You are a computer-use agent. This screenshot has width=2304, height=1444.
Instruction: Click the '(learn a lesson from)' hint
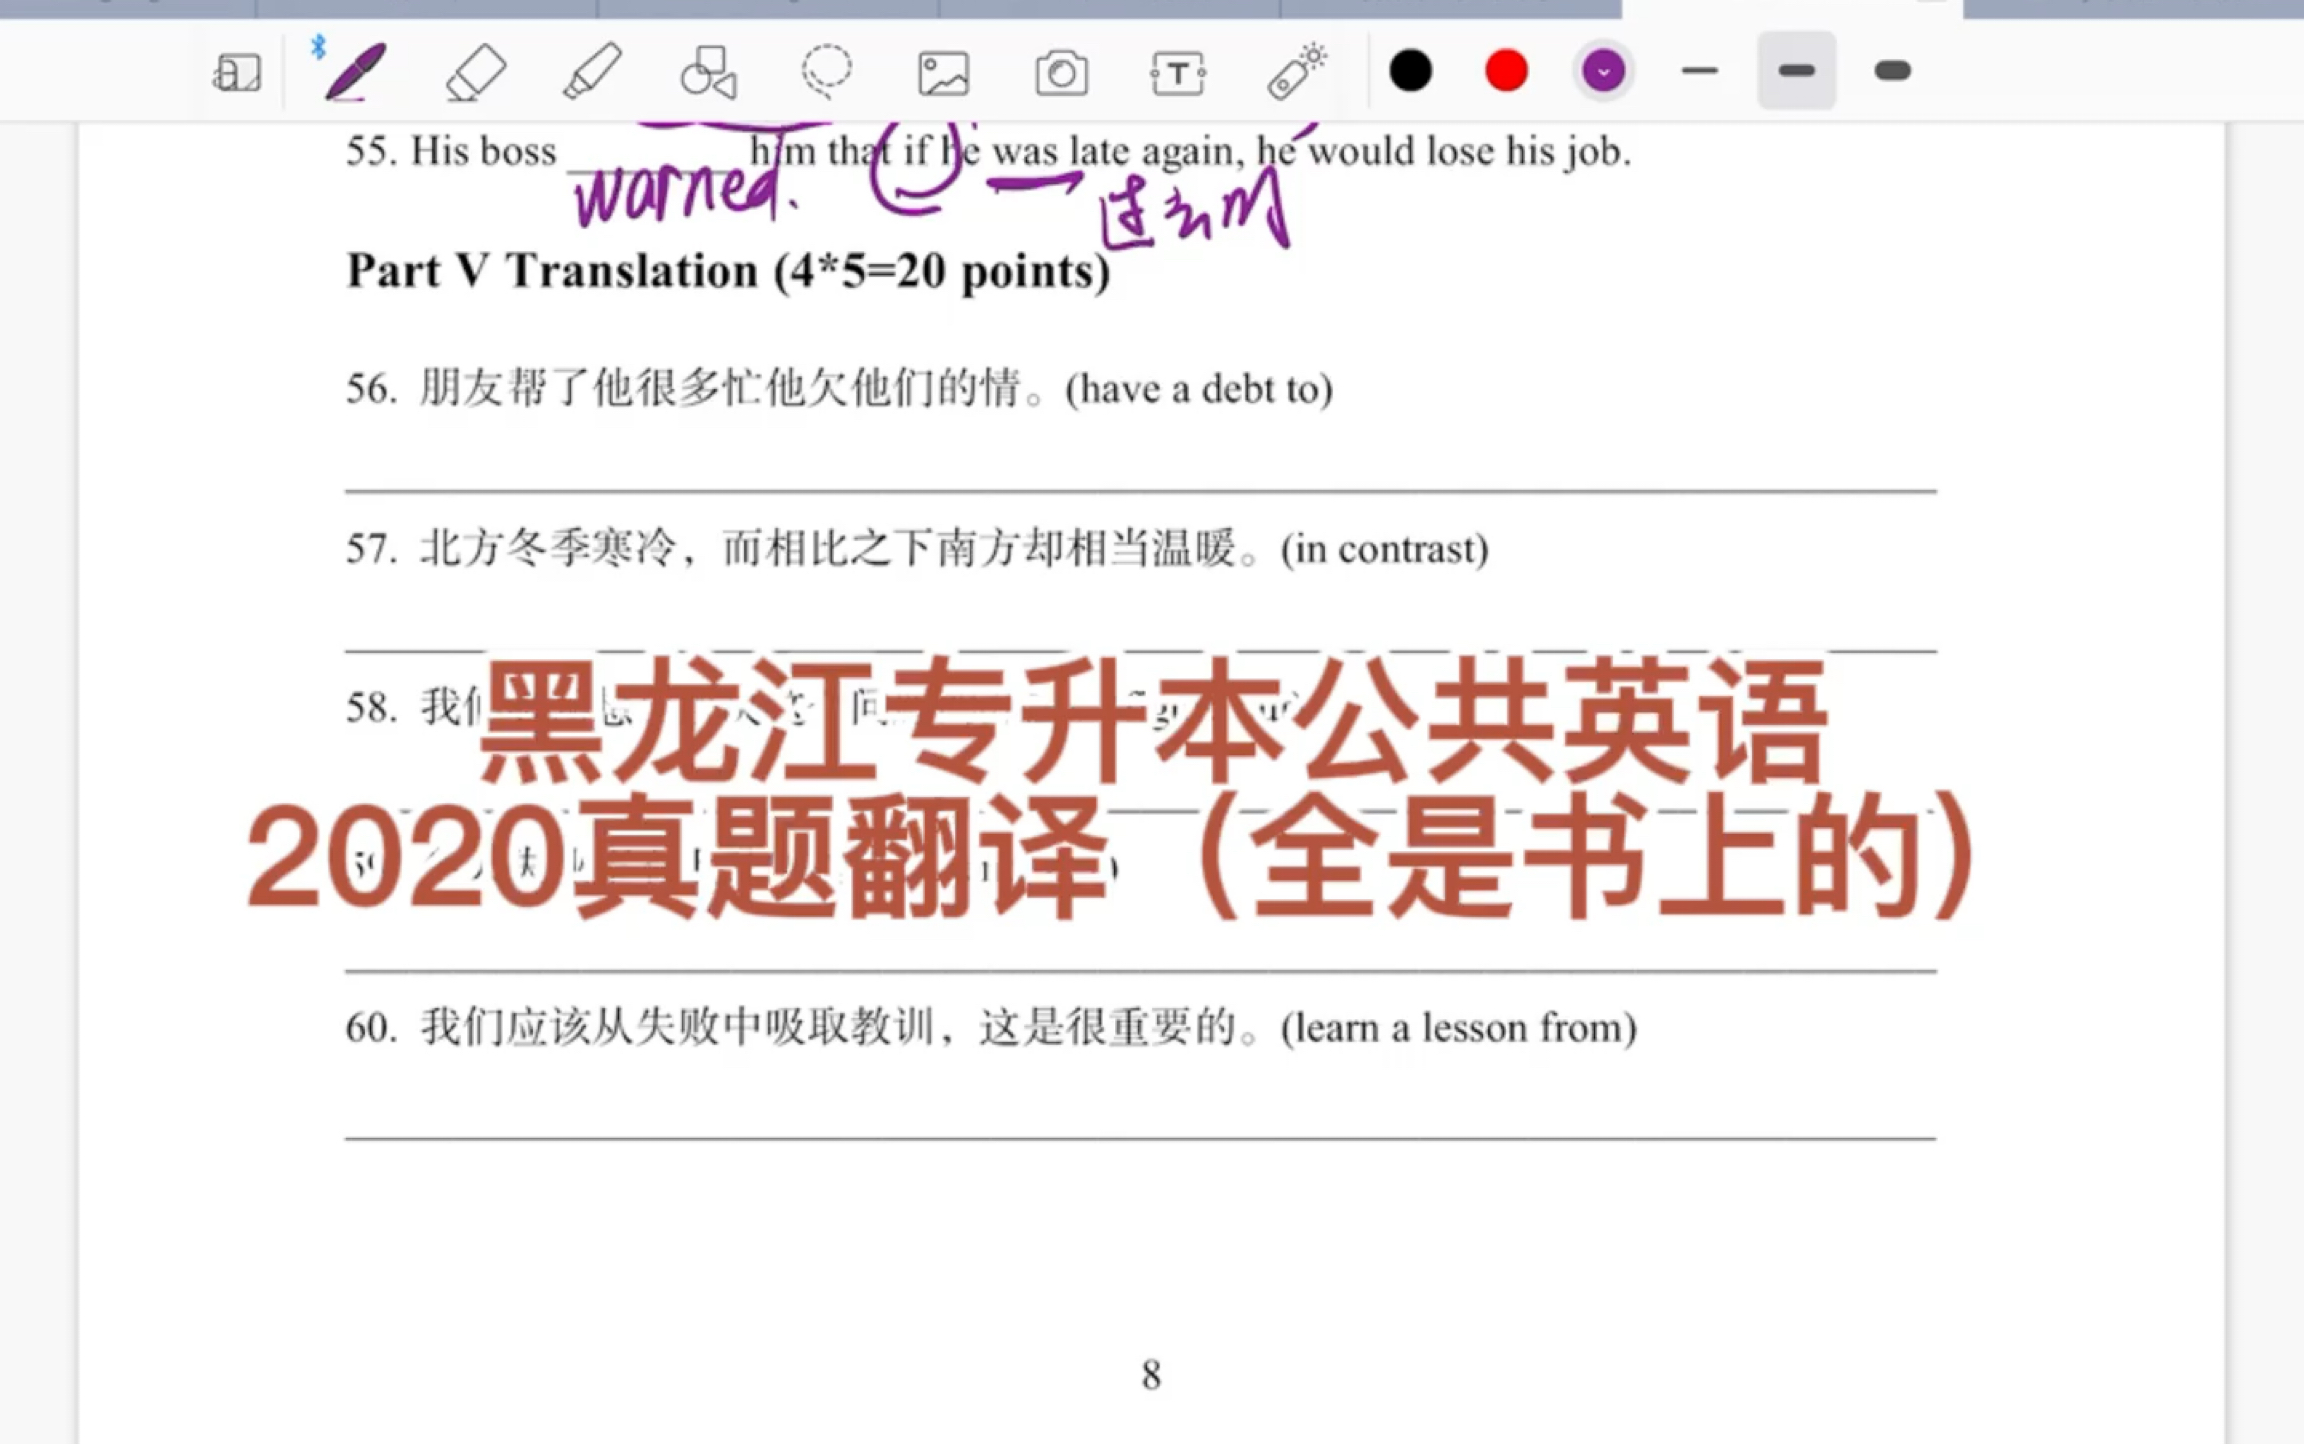pyautogui.click(x=1459, y=1028)
